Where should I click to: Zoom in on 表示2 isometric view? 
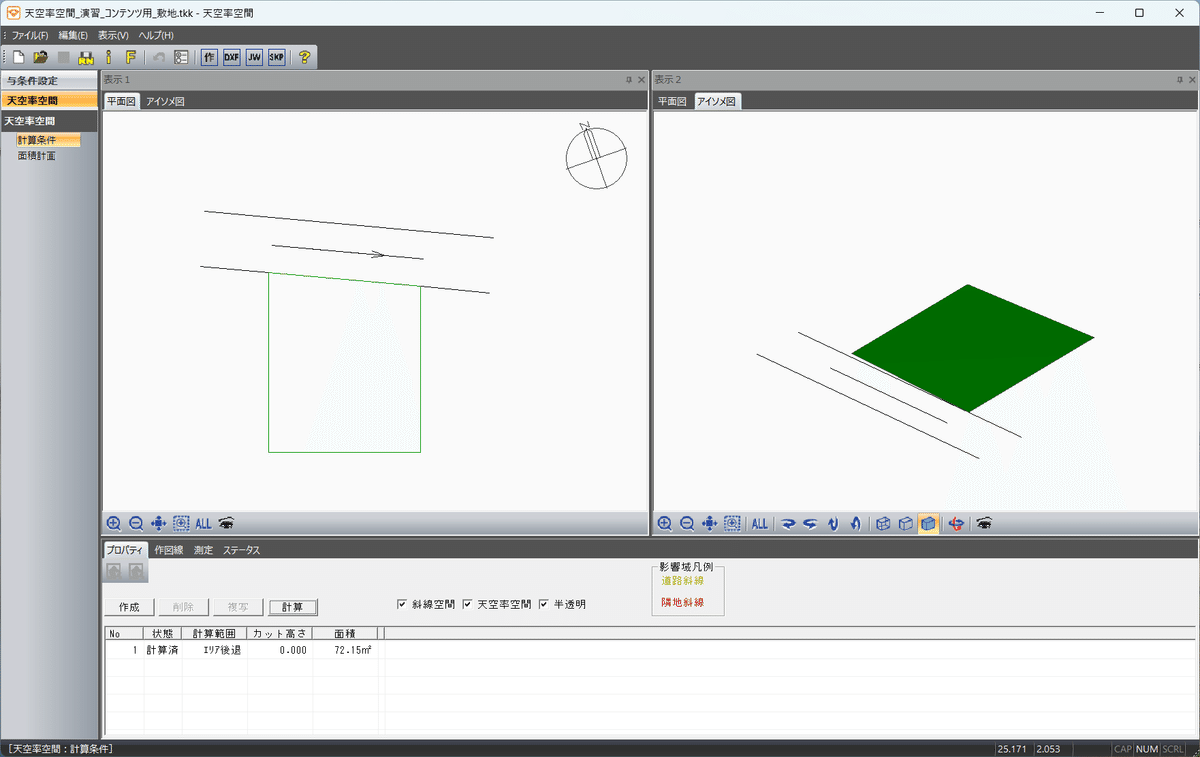(665, 523)
